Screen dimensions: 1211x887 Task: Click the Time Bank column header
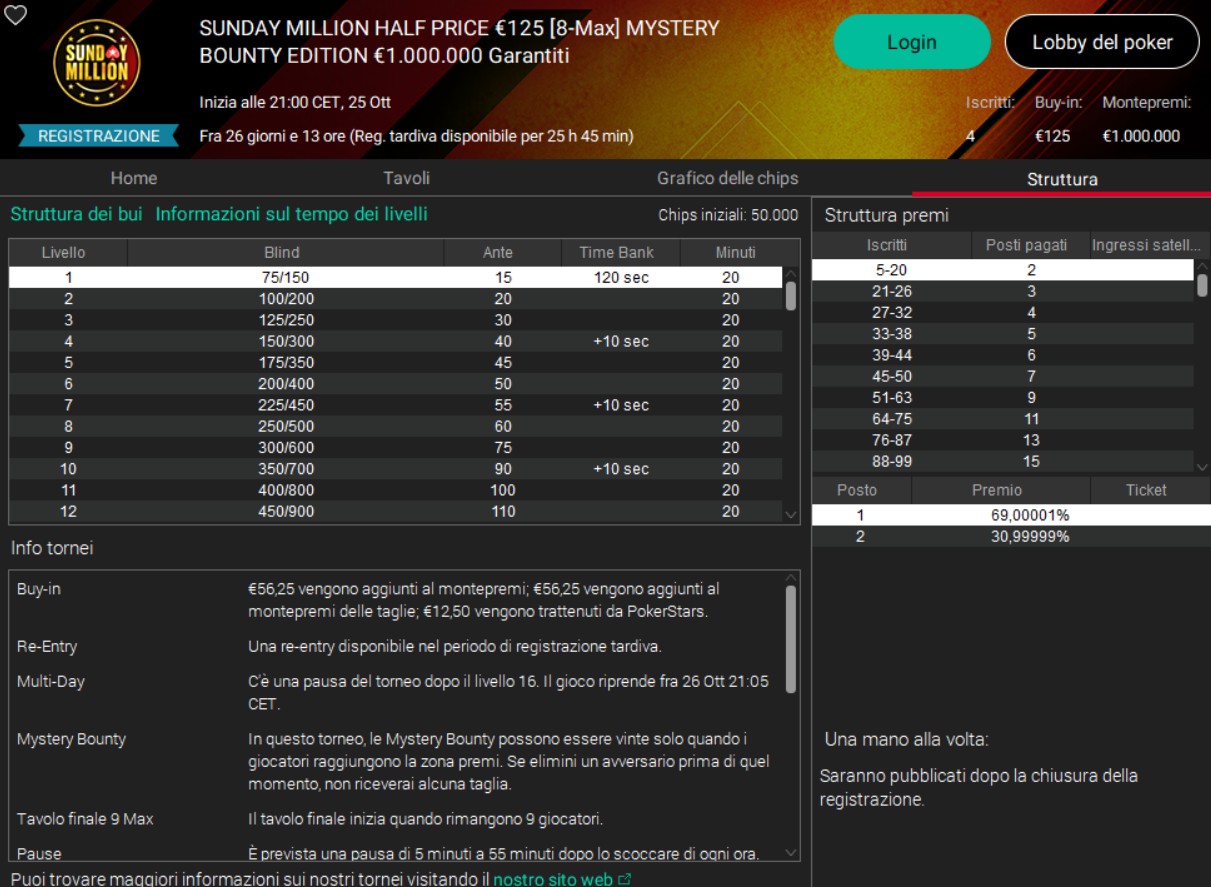(621, 252)
